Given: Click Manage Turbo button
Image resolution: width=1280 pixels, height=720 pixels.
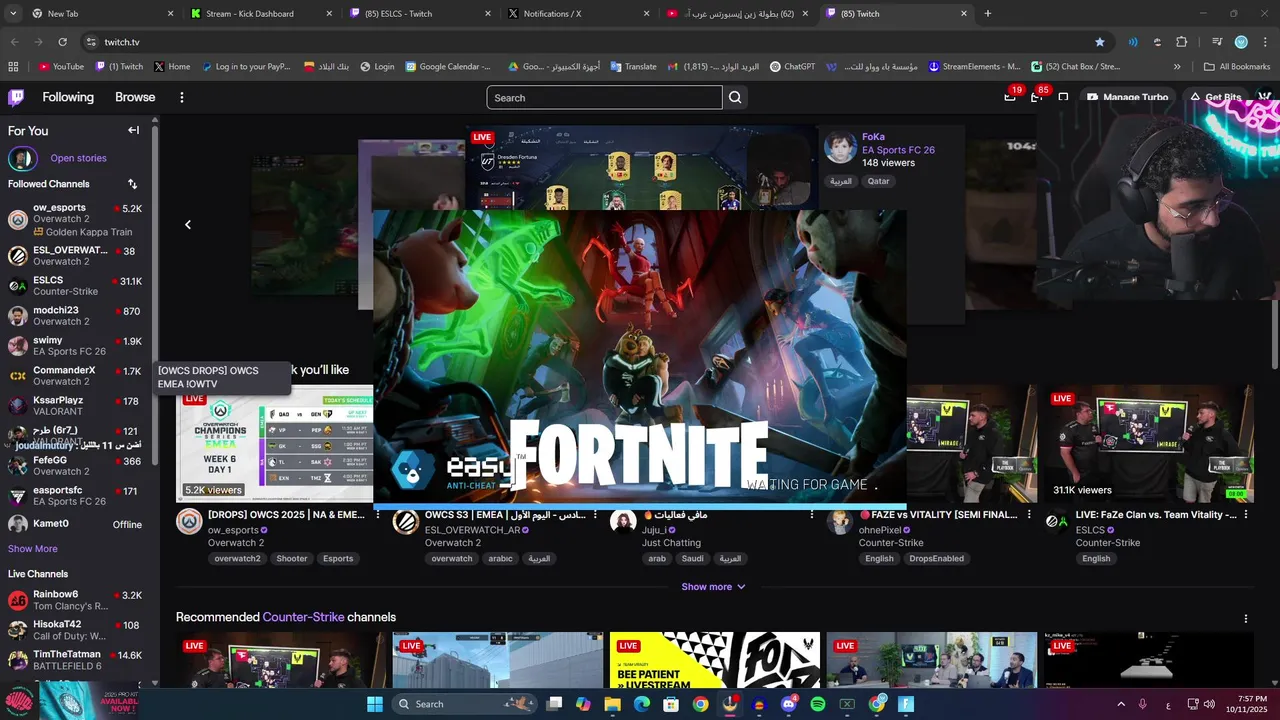Looking at the screenshot, I should [1128, 97].
